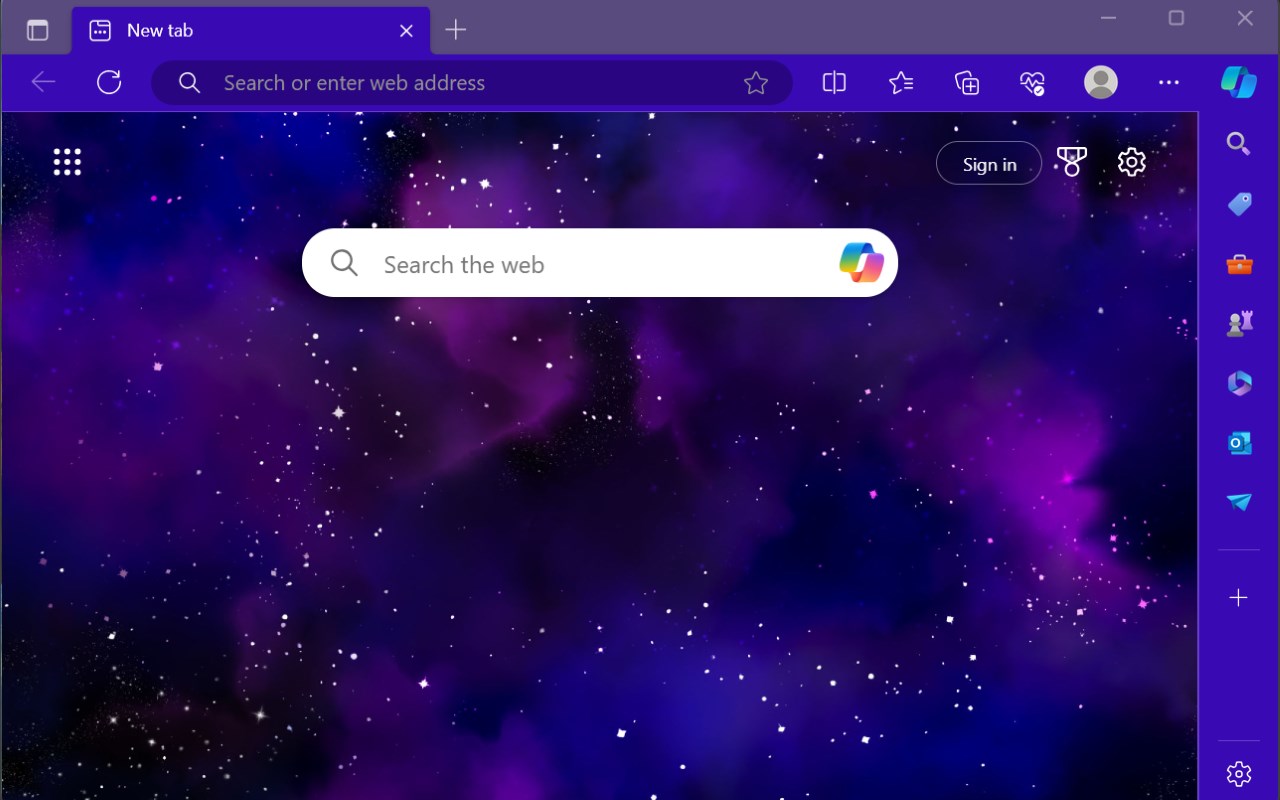Open sidebar Search
1280x800 pixels.
1238,144
